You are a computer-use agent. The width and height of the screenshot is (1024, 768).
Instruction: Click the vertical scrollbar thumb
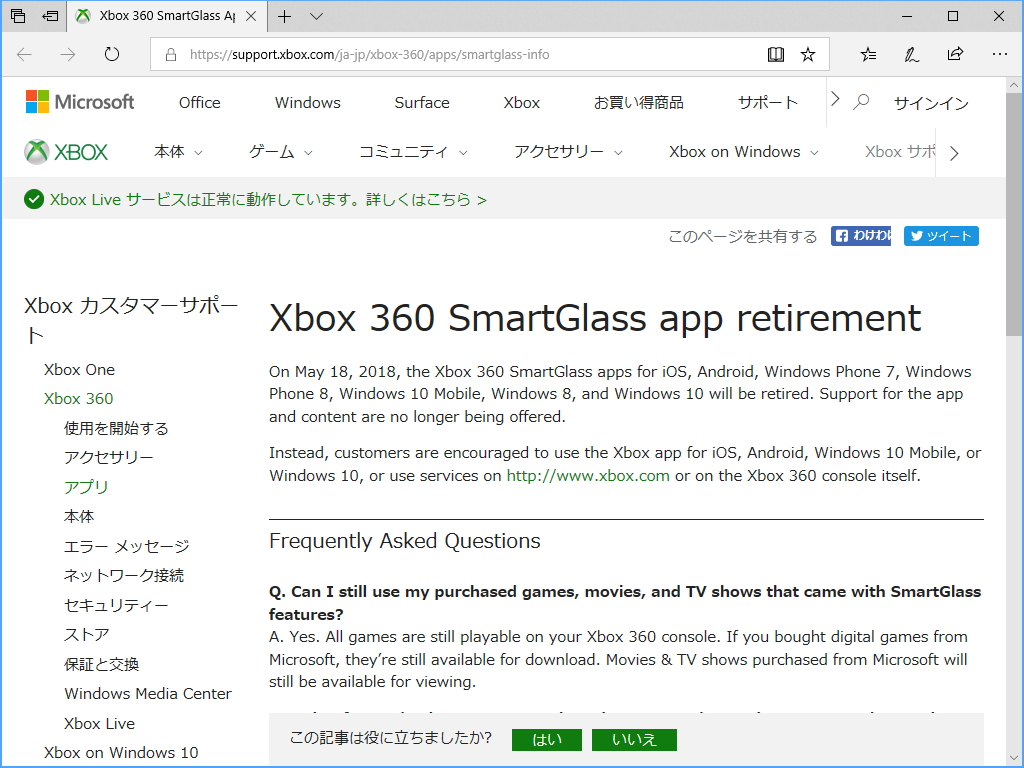1014,214
